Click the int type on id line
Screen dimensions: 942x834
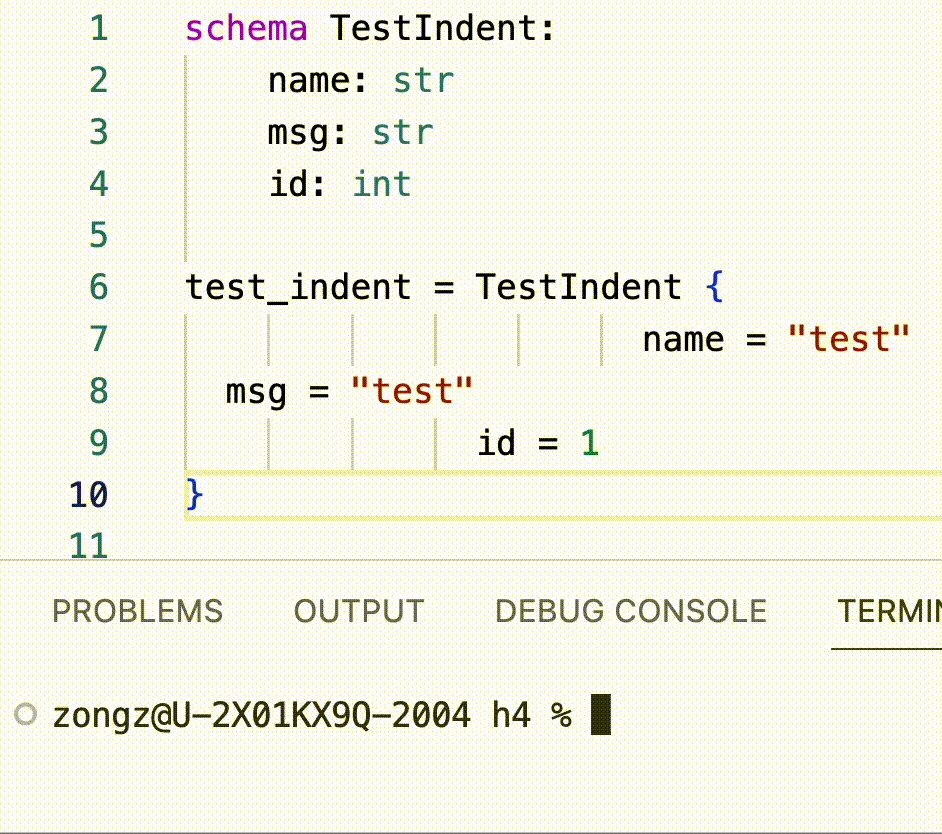tap(382, 184)
